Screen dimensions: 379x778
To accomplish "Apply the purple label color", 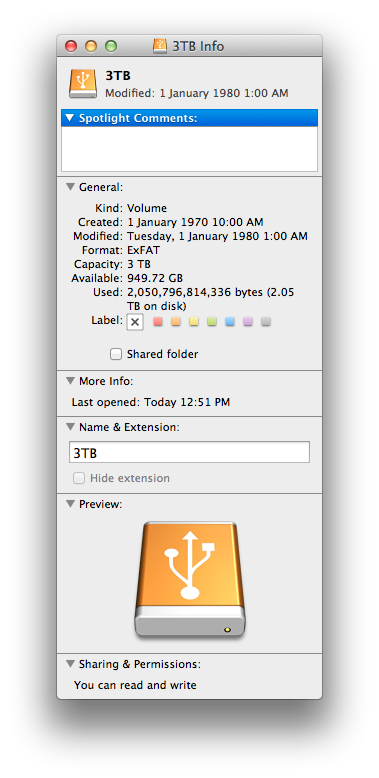I will [248, 322].
